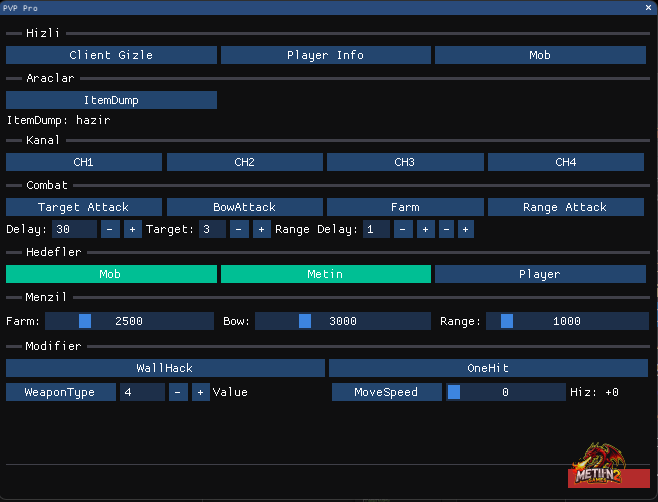Click the 'Hiz: +0' speed readout
Screen dimensions: 658x502
click(594, 392)
